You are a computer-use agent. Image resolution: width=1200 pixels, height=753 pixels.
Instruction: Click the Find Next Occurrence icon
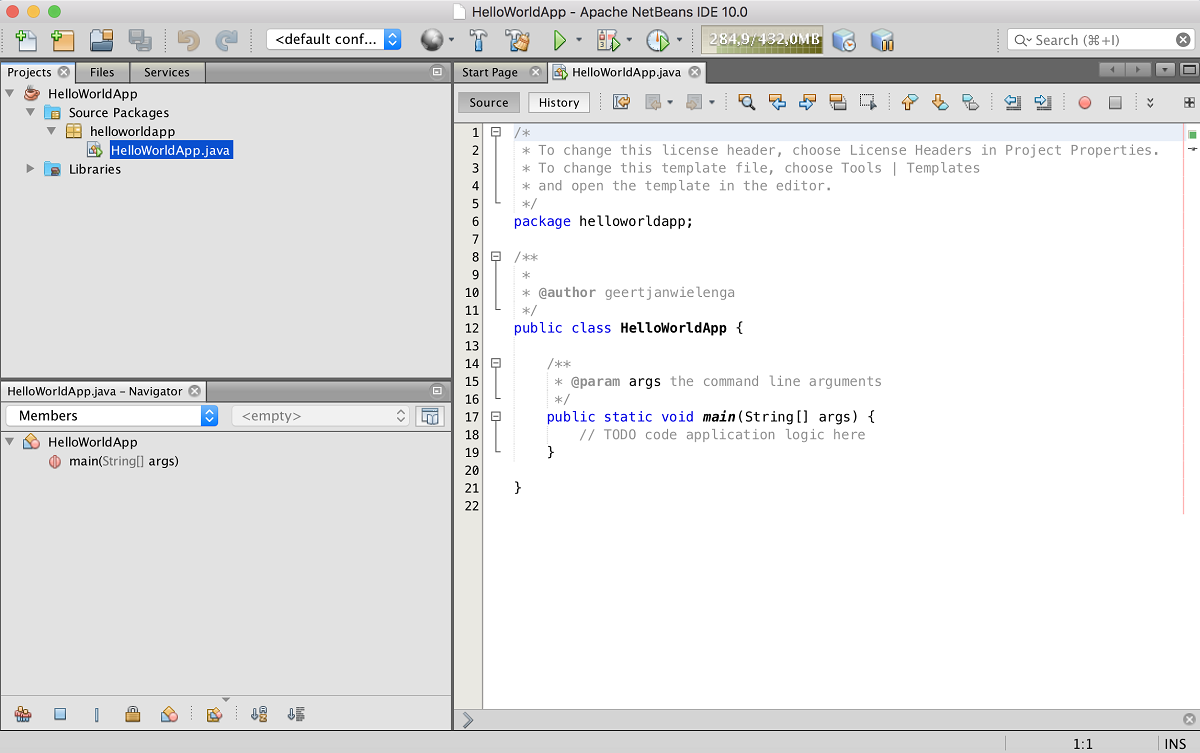[x=807, y=102]
